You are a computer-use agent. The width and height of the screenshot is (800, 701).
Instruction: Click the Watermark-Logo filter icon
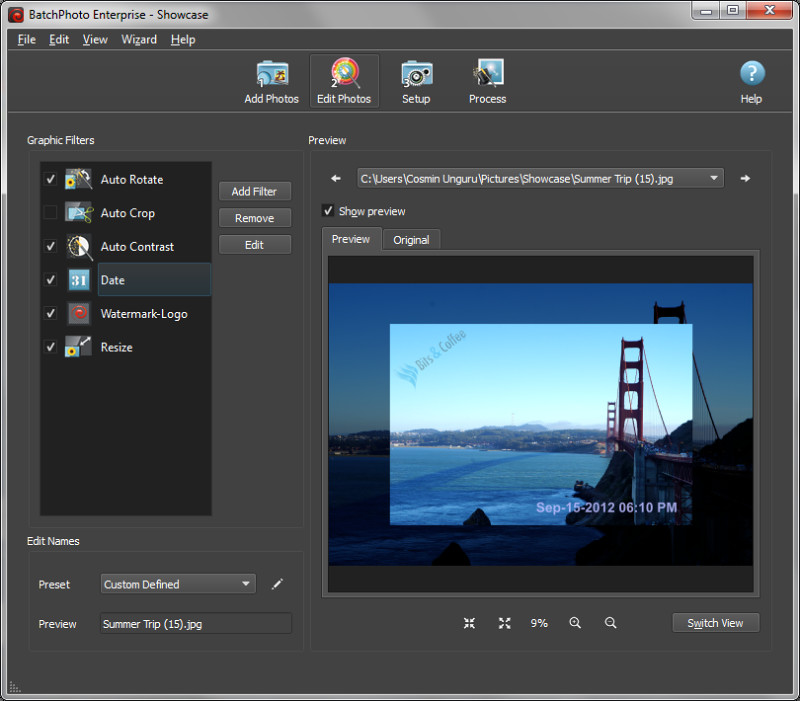(79, 313)
